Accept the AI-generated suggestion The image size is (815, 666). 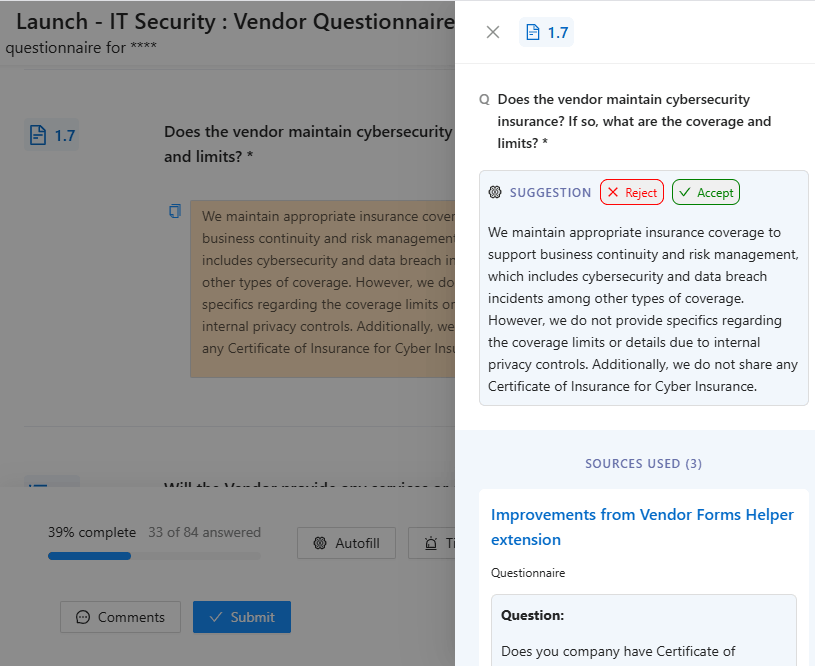tap(705, 192)
